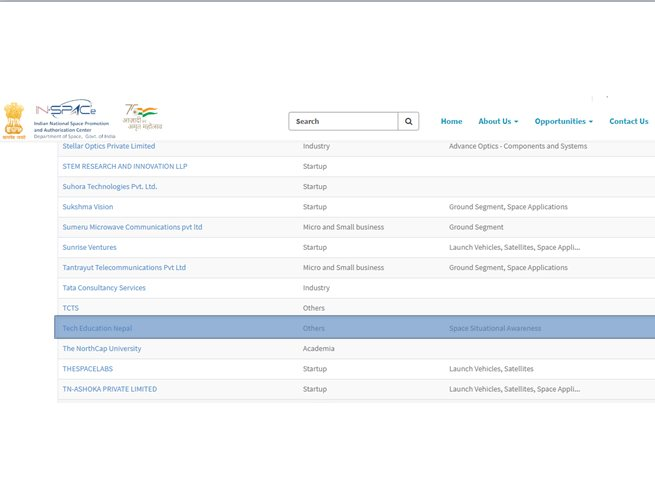Click 'Others' in Tech Education Nepal row

pyautogui.click(x=314, y=328)
